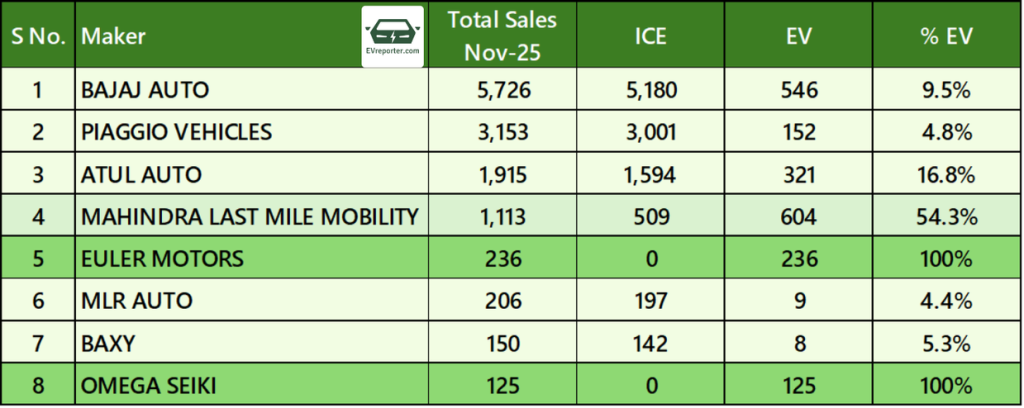Click the Total Sales Nov-25 header
Image resolution: width=1024 pixels, height=408 pixels.
pyautogui.click(x=502, y=36)
